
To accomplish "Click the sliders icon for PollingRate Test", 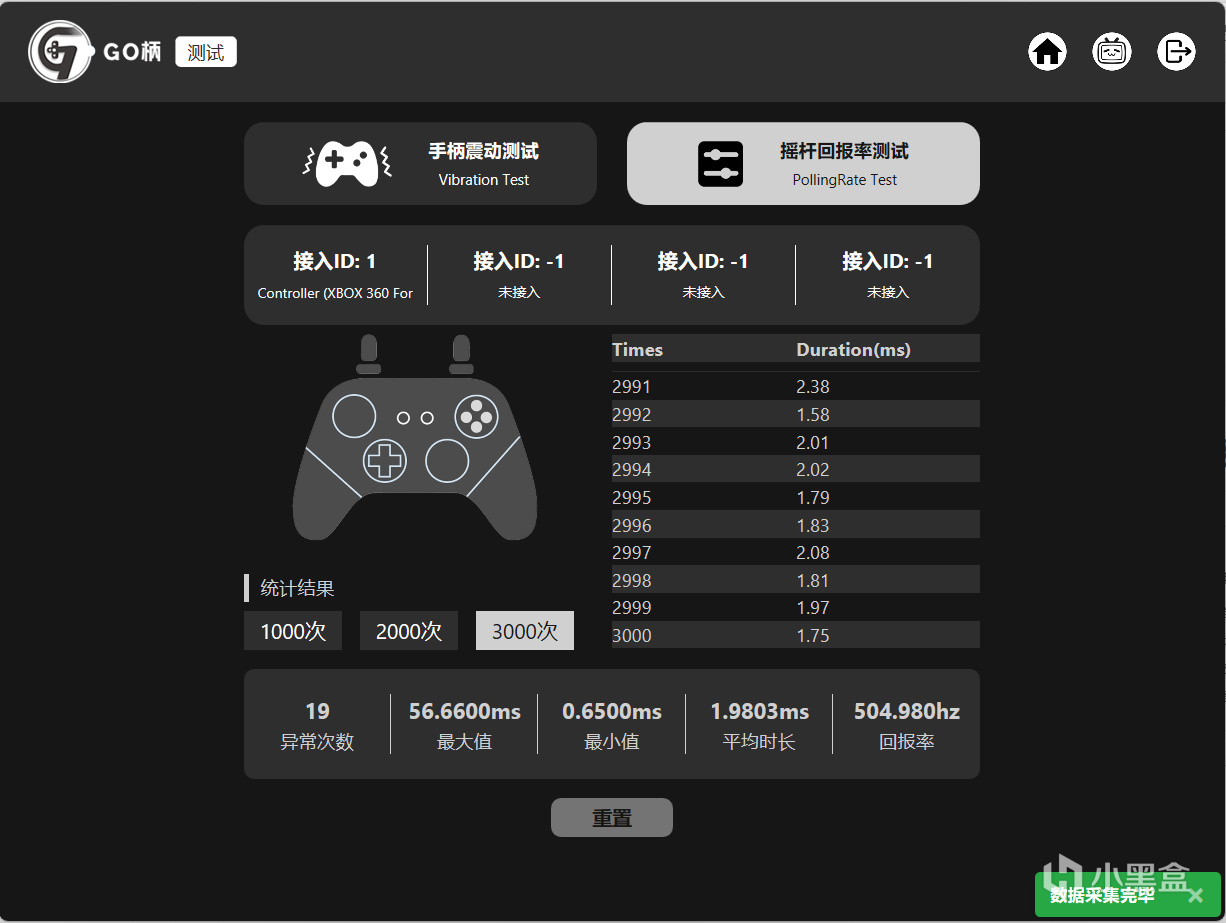I will (720, 164).
